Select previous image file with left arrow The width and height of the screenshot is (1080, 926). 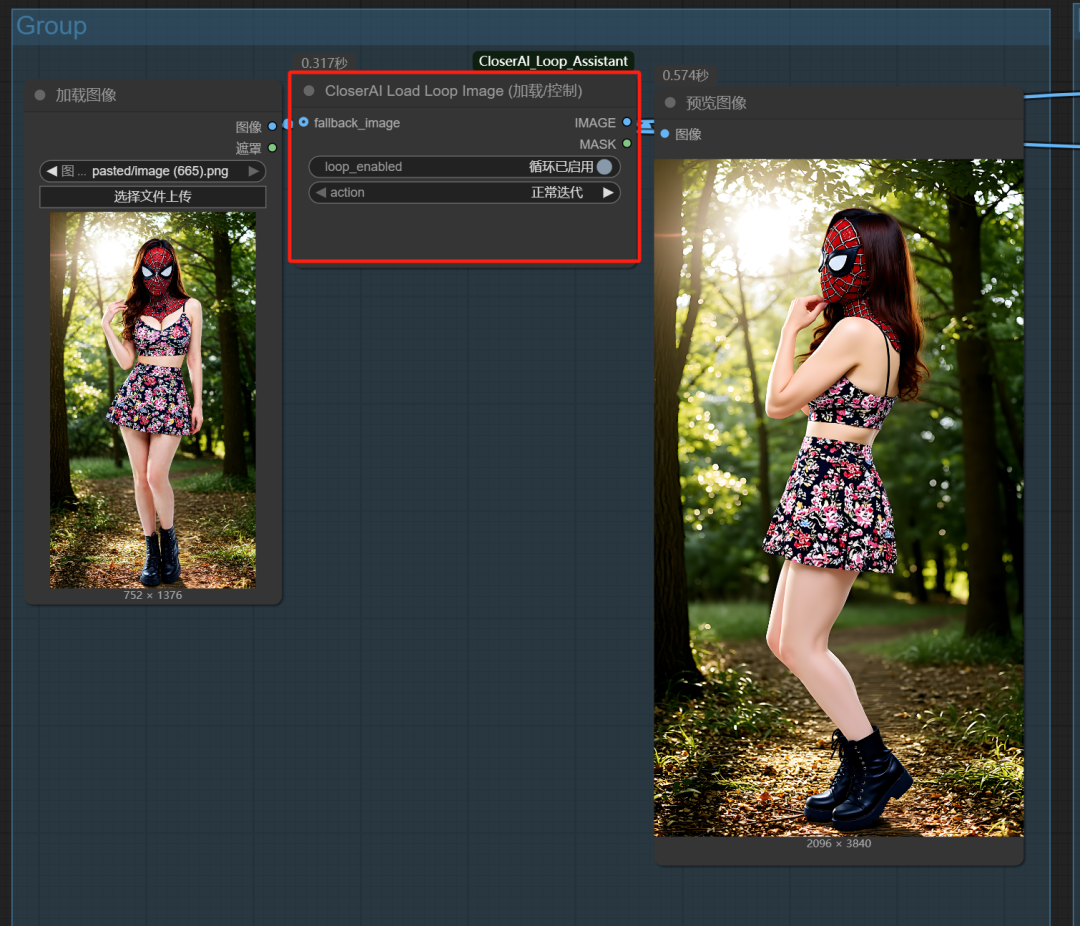pos(52,171)
